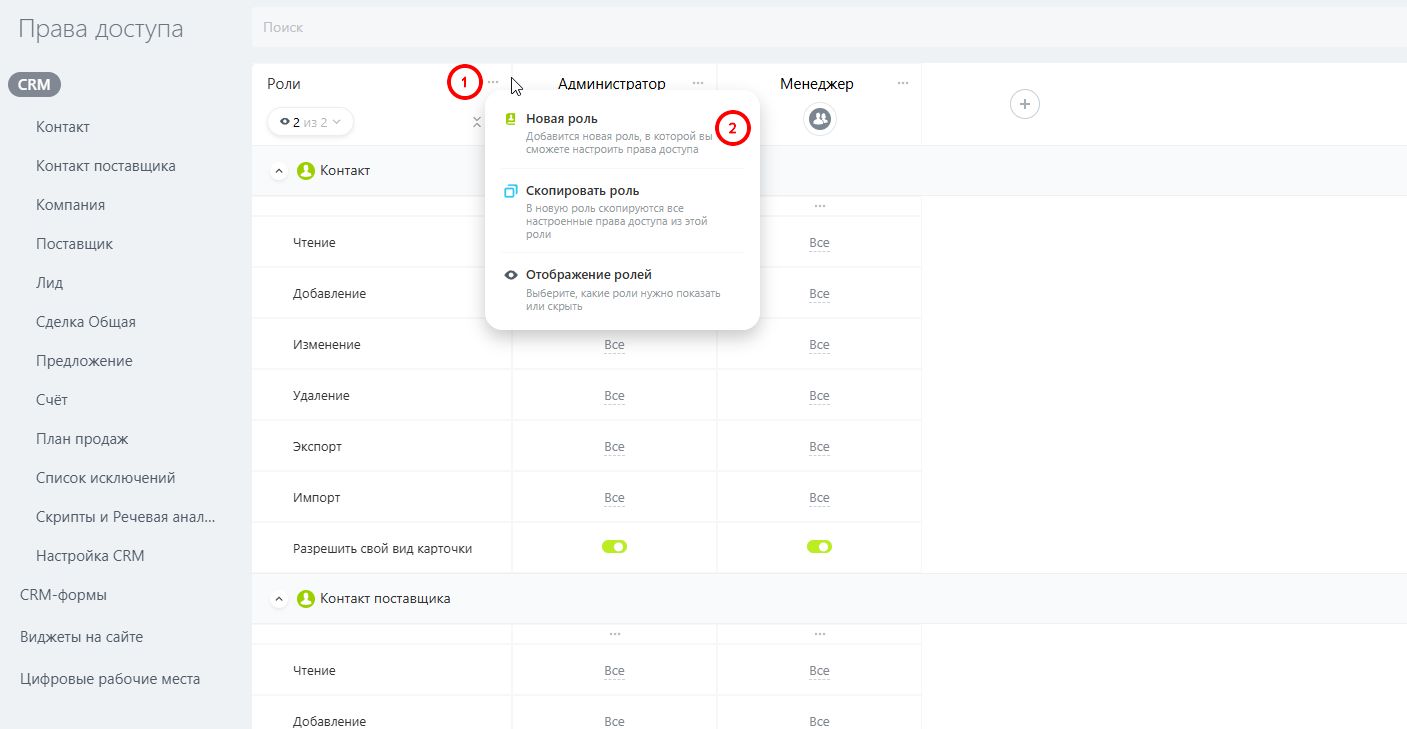Open Сделка Общая in the sidebar

(86, 322)
